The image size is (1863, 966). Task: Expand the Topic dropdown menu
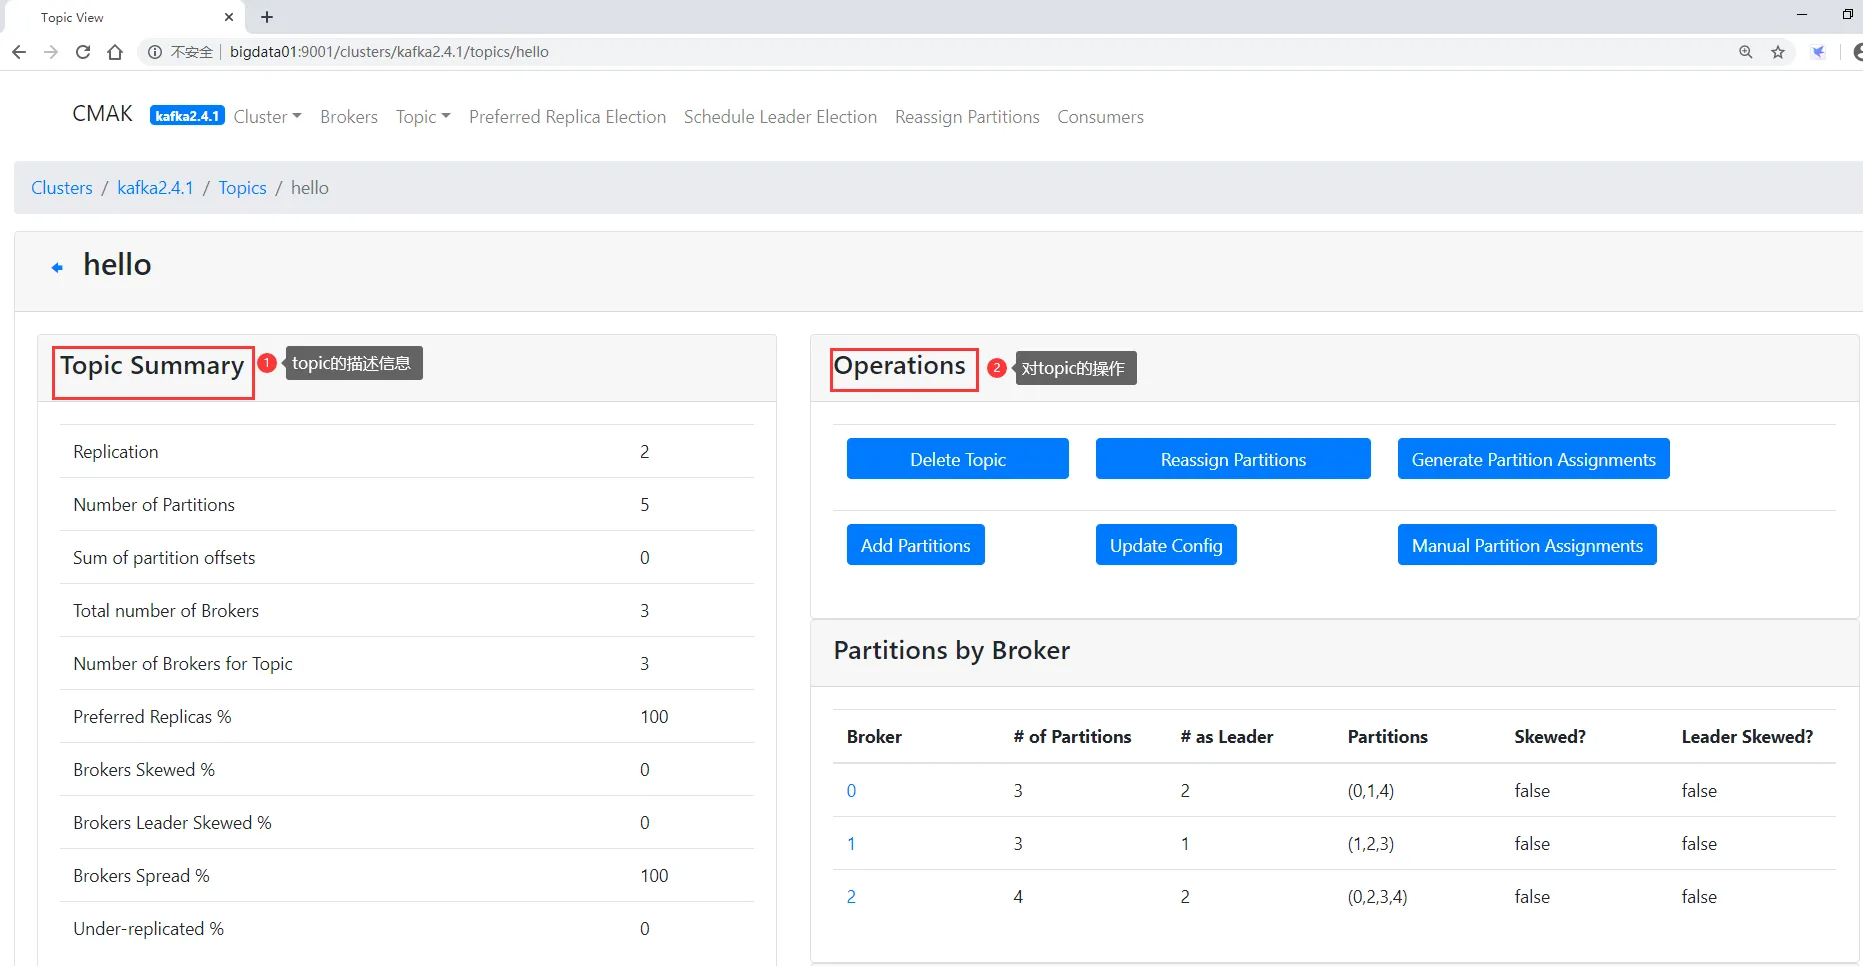423,117
